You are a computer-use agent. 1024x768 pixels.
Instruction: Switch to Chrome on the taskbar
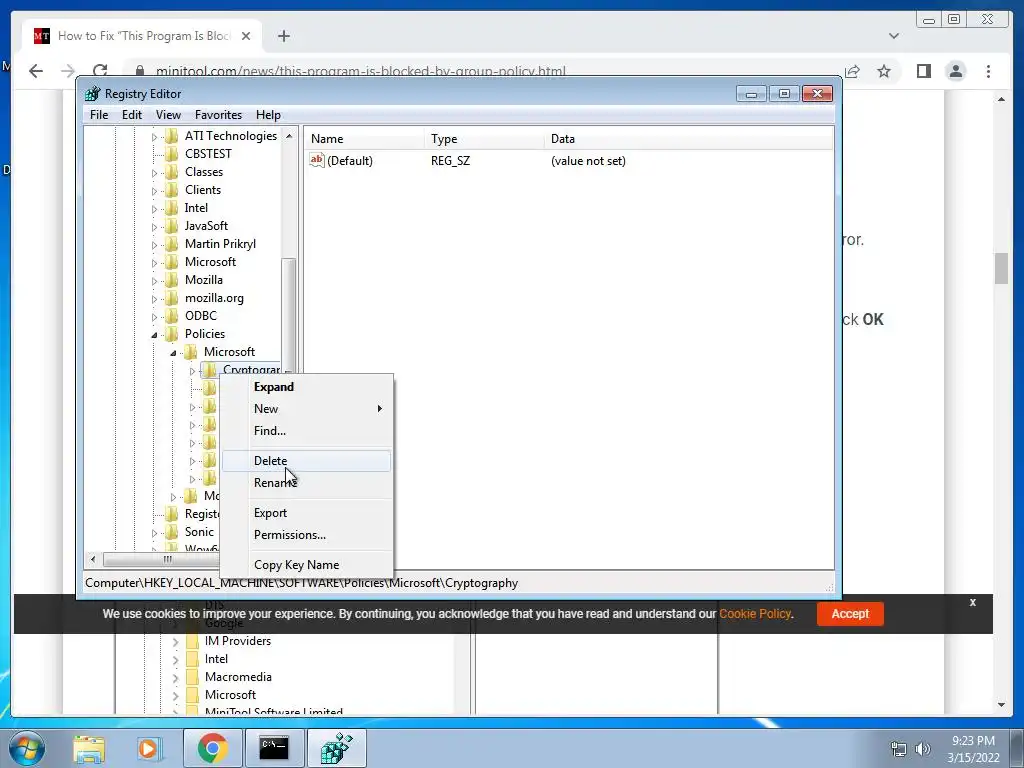(x=212, y=748)
